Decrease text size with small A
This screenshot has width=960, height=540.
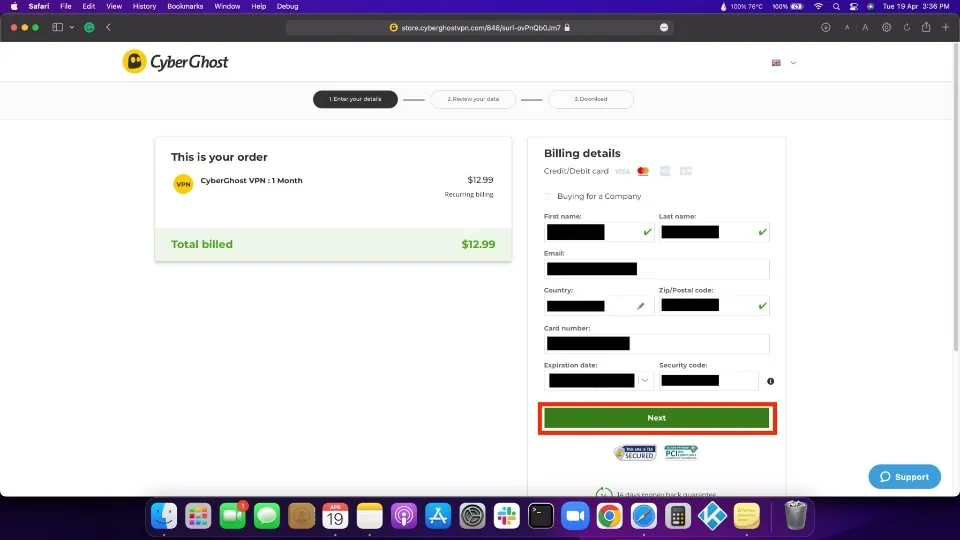point(847,28)
